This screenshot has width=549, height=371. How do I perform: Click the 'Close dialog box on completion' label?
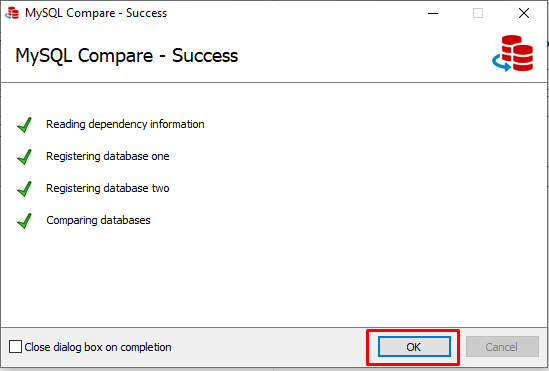click(x=98, y=347)
